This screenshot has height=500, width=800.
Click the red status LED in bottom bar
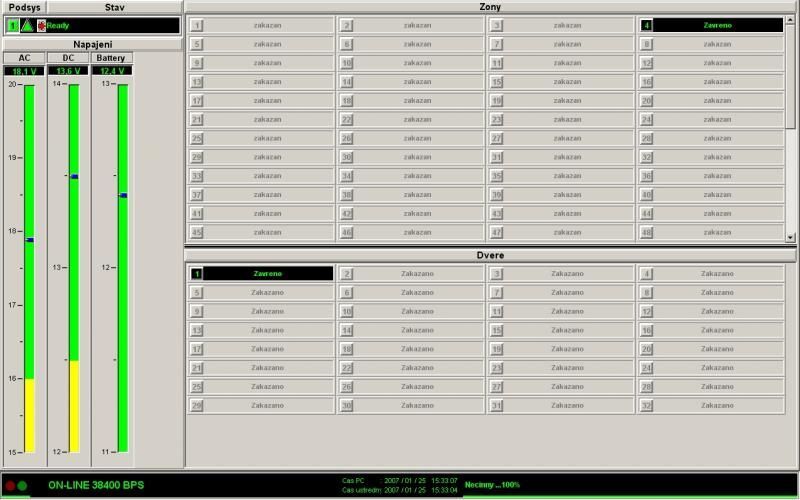click(10, 486)
